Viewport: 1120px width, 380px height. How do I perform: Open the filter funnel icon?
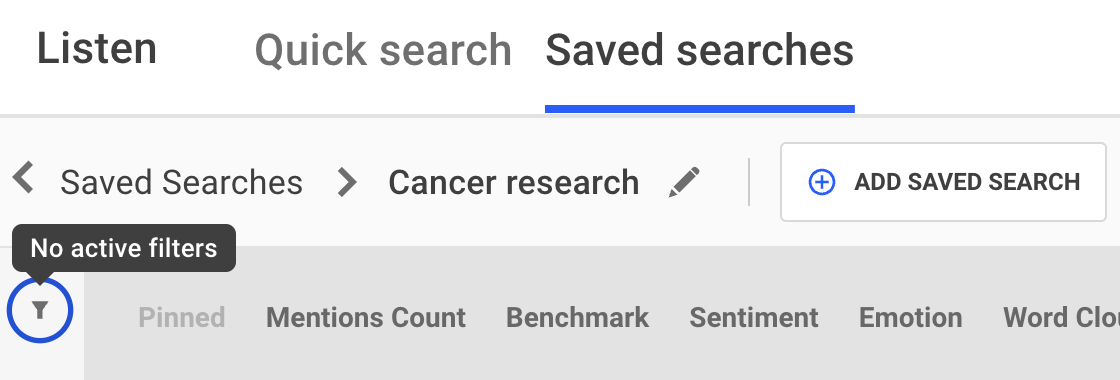pyautogui.click(x=40, y=310)
